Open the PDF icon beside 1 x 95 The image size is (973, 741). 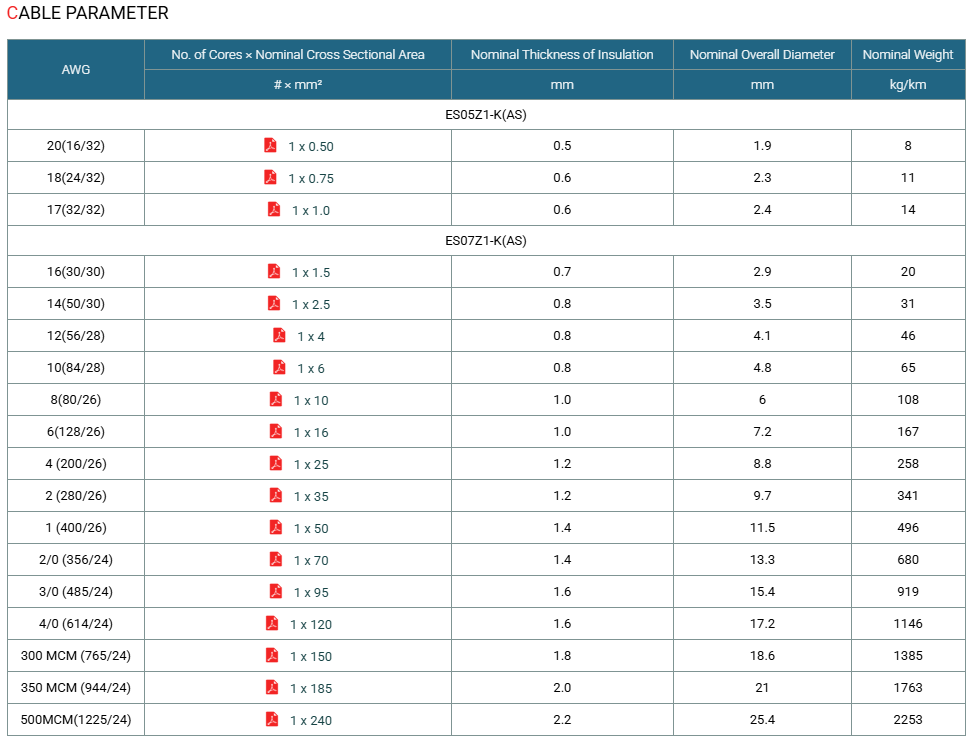tap(276, 591)
